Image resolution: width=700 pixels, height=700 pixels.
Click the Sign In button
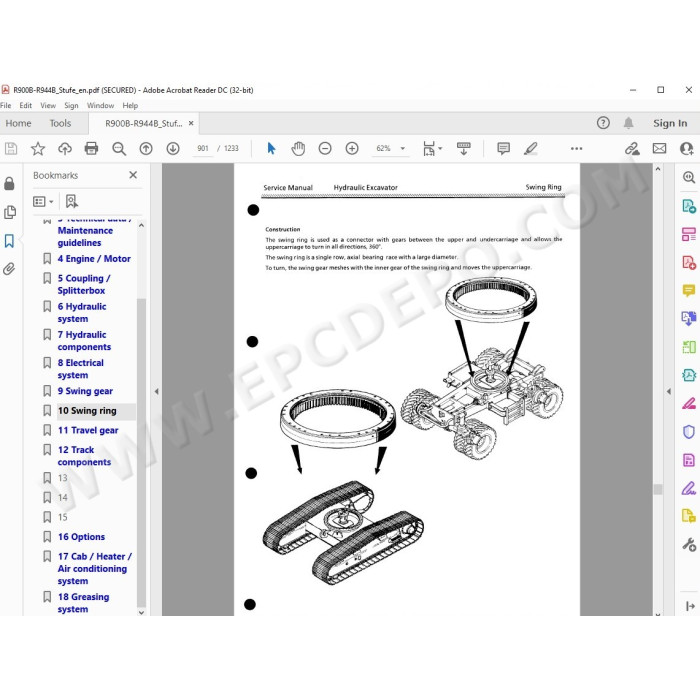pyautogui.click(x=670, y=123)
